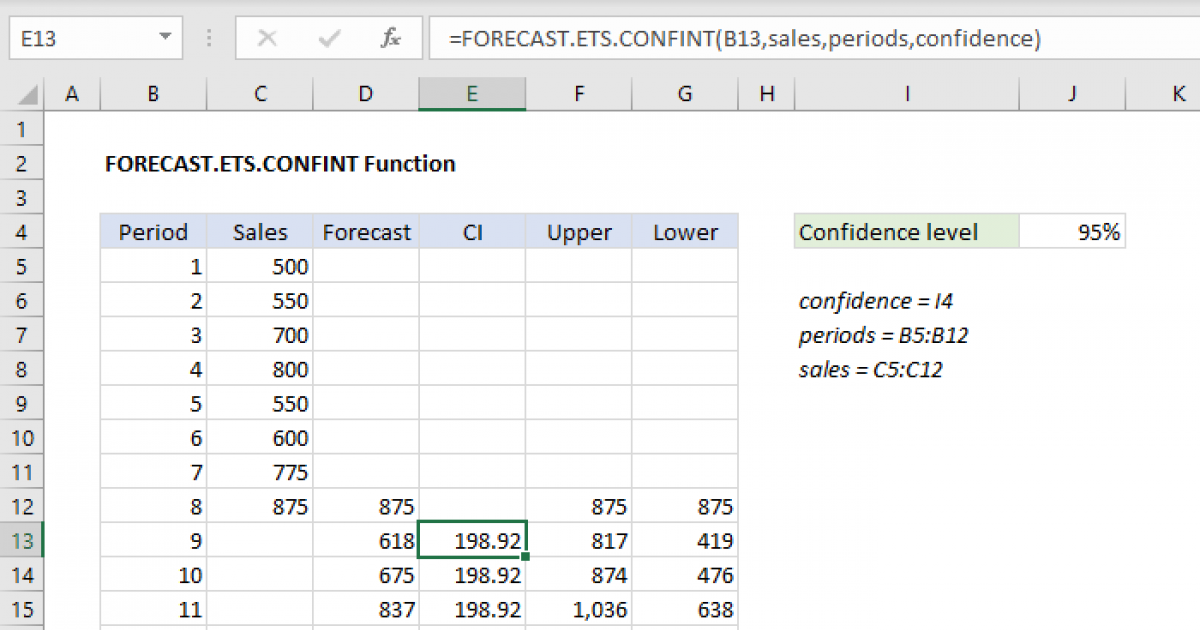
Task: Click the CI value 198.92 in row 13
Action: [x=472, y=540]
